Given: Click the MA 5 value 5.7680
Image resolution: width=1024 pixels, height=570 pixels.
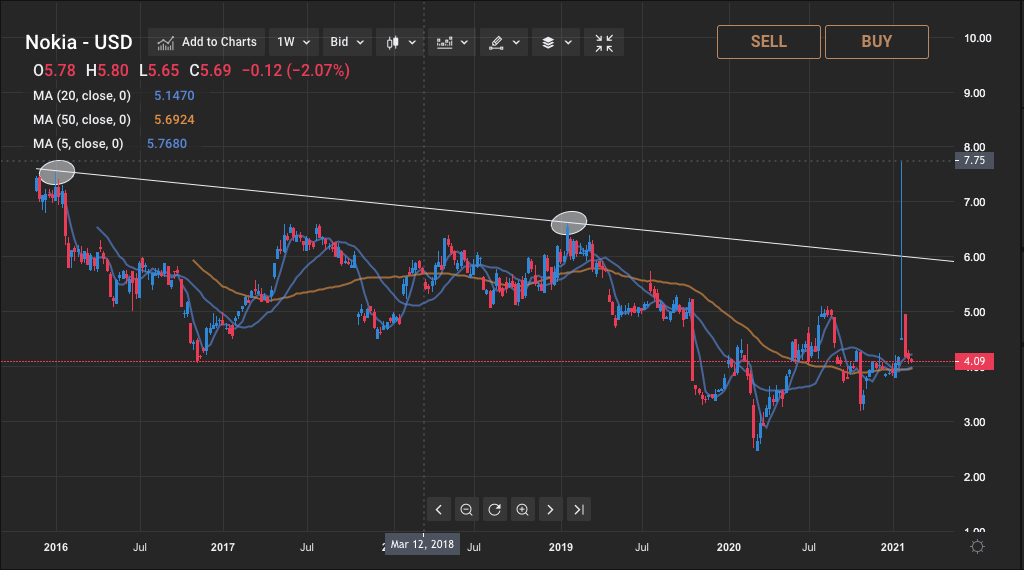Looking at the screenshot, I should point(167,144).
